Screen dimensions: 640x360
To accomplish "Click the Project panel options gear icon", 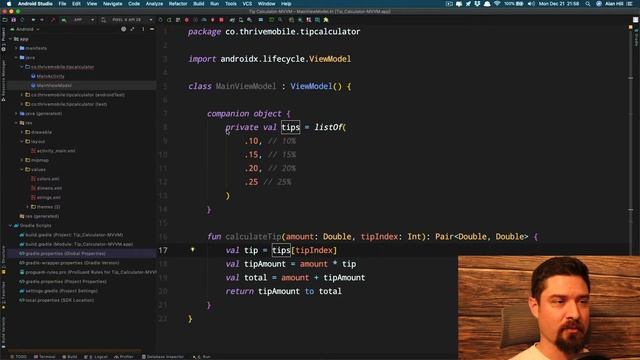I will pyautogui.click(x=143, y=29).
